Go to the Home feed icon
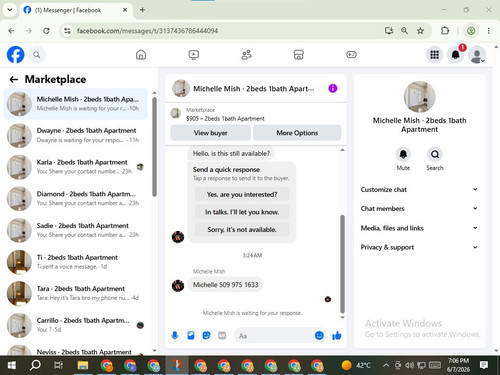This screenshot has height=375, width=500. 141,55
